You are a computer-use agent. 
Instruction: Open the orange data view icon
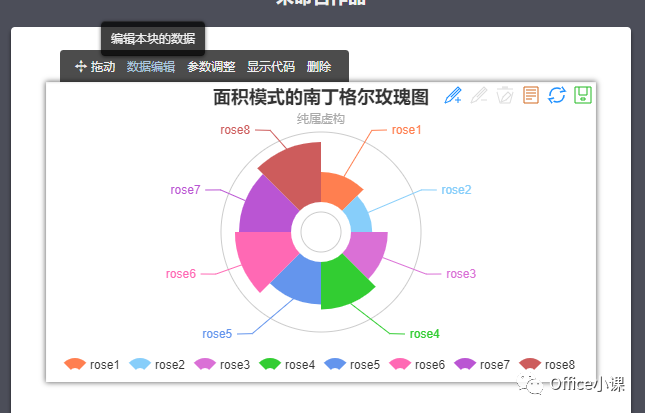(531, 95)
